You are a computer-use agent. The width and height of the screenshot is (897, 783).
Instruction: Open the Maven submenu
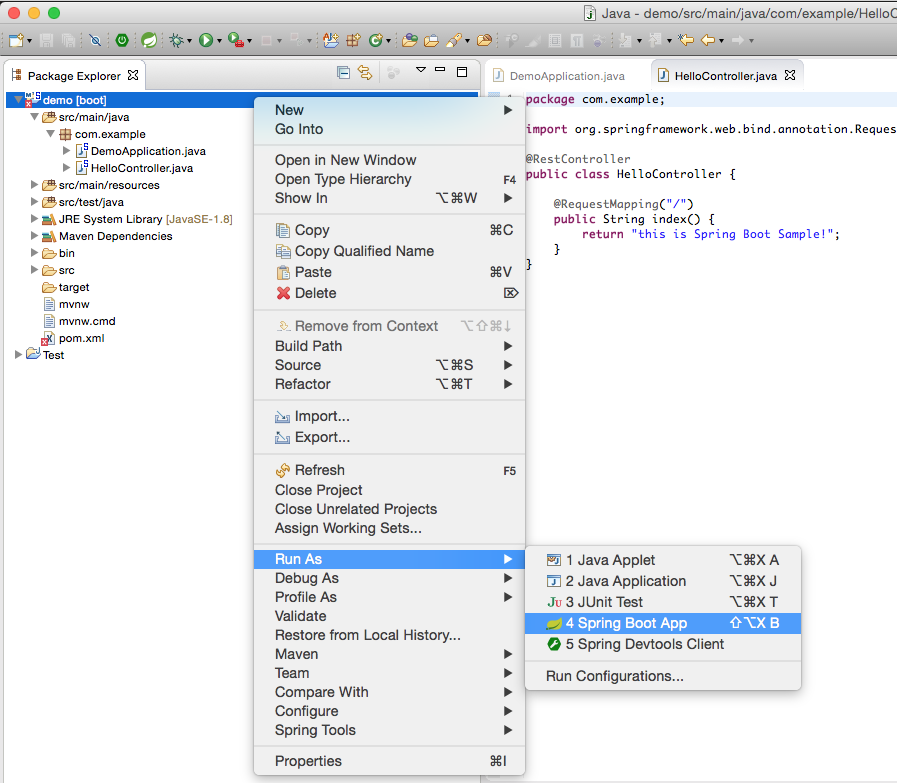click(x=389, y=654)
